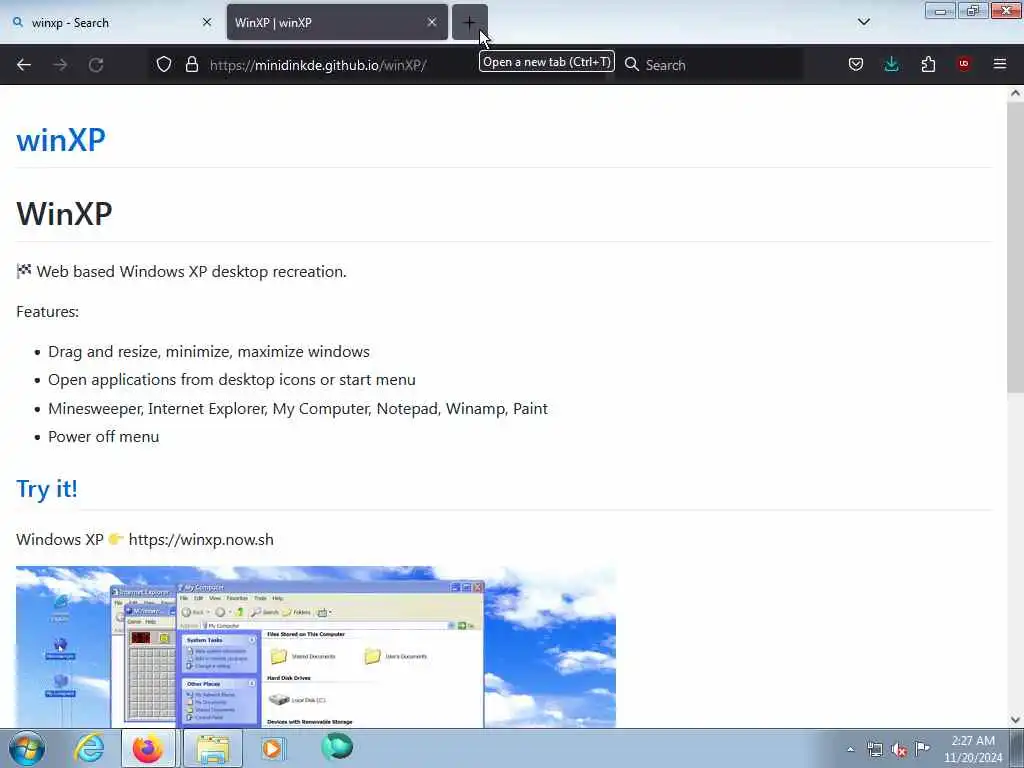The image size is (1024, 768).
Task: Click the Minesweeper, Internet Explorer bullet line
Action: tap(298, 408)
